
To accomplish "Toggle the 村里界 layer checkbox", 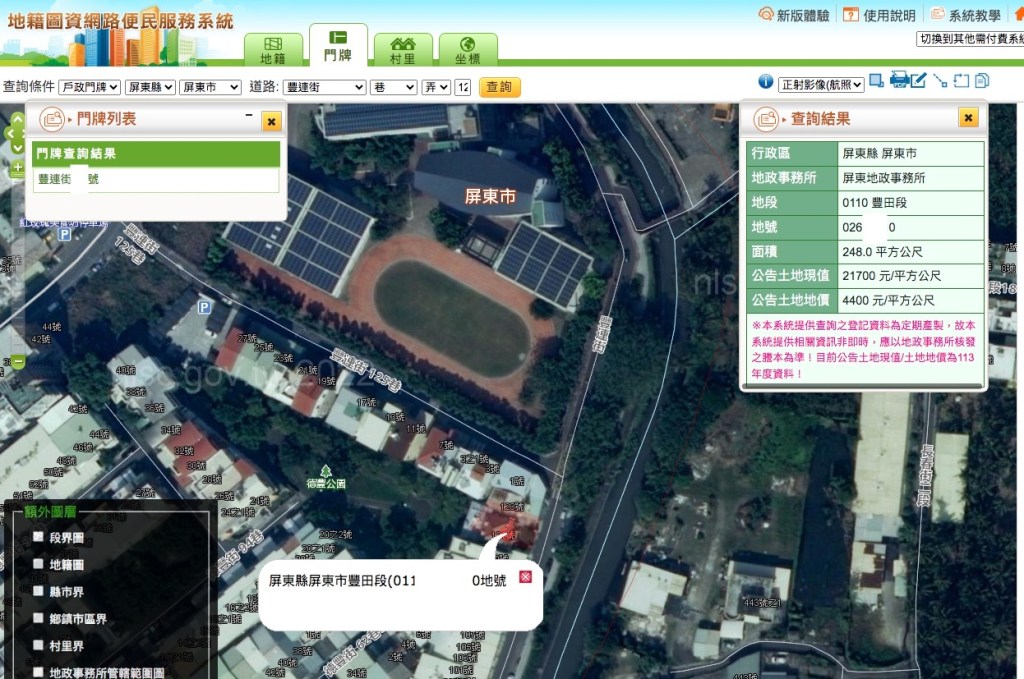I will tap(38, 646).
